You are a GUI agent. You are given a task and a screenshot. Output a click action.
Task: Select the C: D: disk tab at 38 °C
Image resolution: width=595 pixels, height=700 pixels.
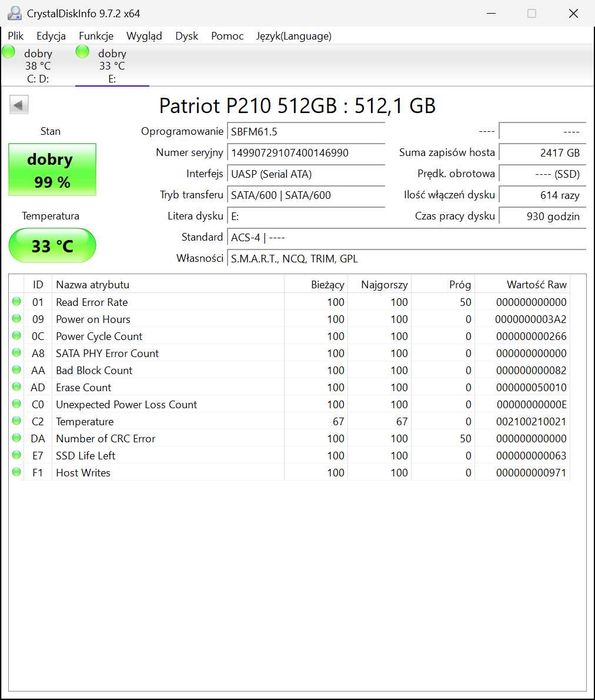(x=38, y=66)
